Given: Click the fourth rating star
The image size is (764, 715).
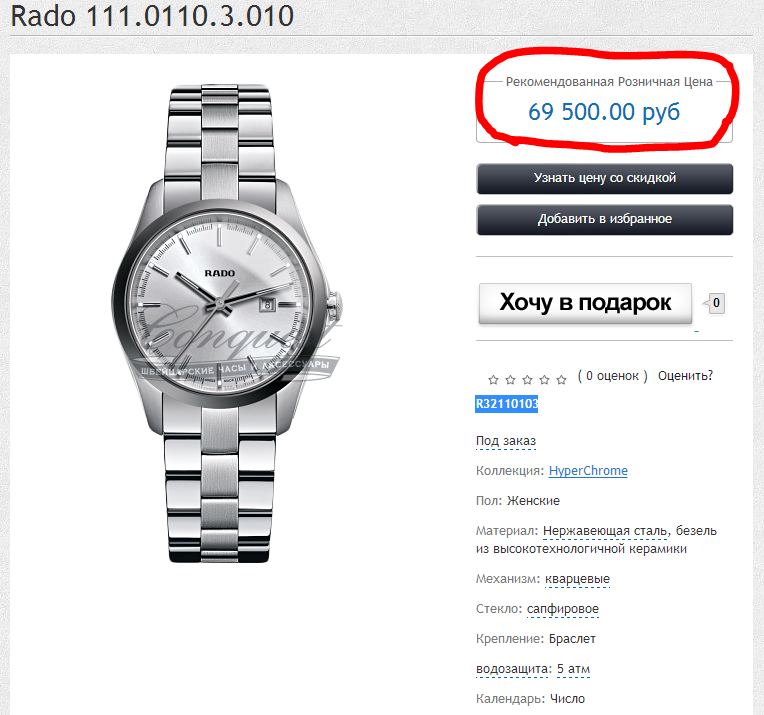Looking at the screenshot, I should point(544,379).
